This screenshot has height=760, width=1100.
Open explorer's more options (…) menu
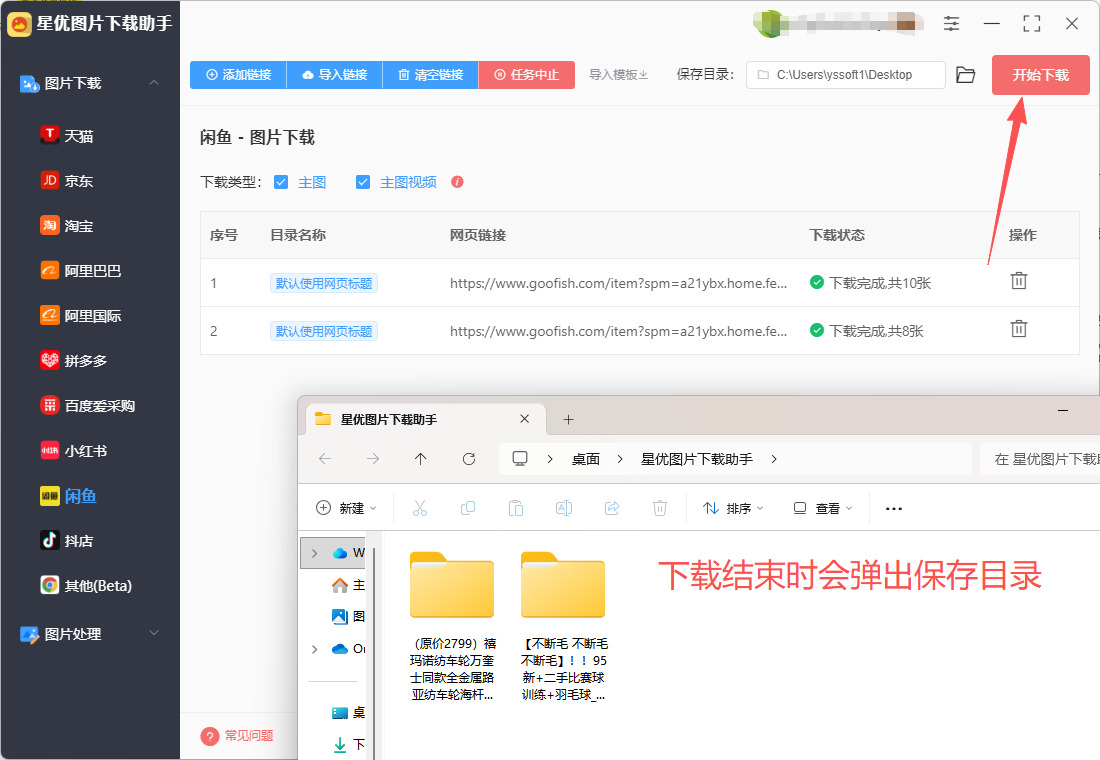coord(894,508)
